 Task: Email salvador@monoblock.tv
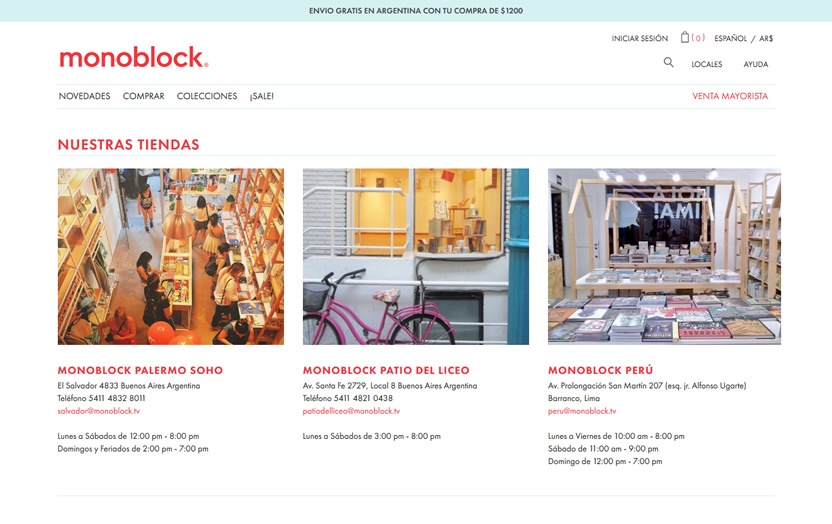point(99,411)
